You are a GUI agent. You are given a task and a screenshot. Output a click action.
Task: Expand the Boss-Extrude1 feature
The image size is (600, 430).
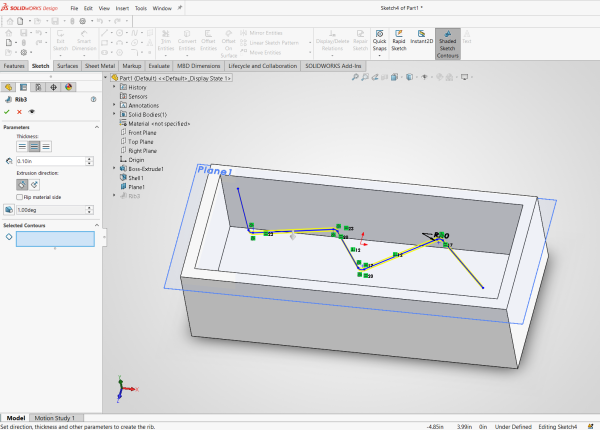114,168
